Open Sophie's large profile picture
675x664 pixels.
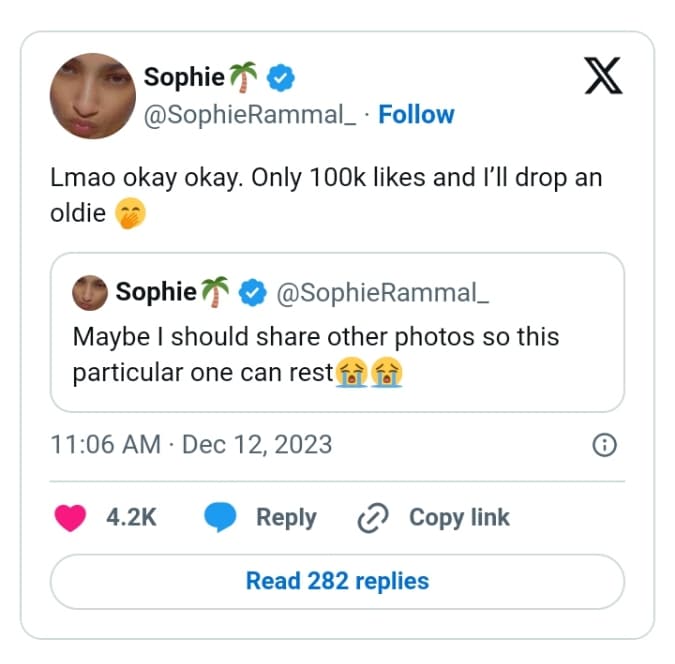click(x=92, y=97)
